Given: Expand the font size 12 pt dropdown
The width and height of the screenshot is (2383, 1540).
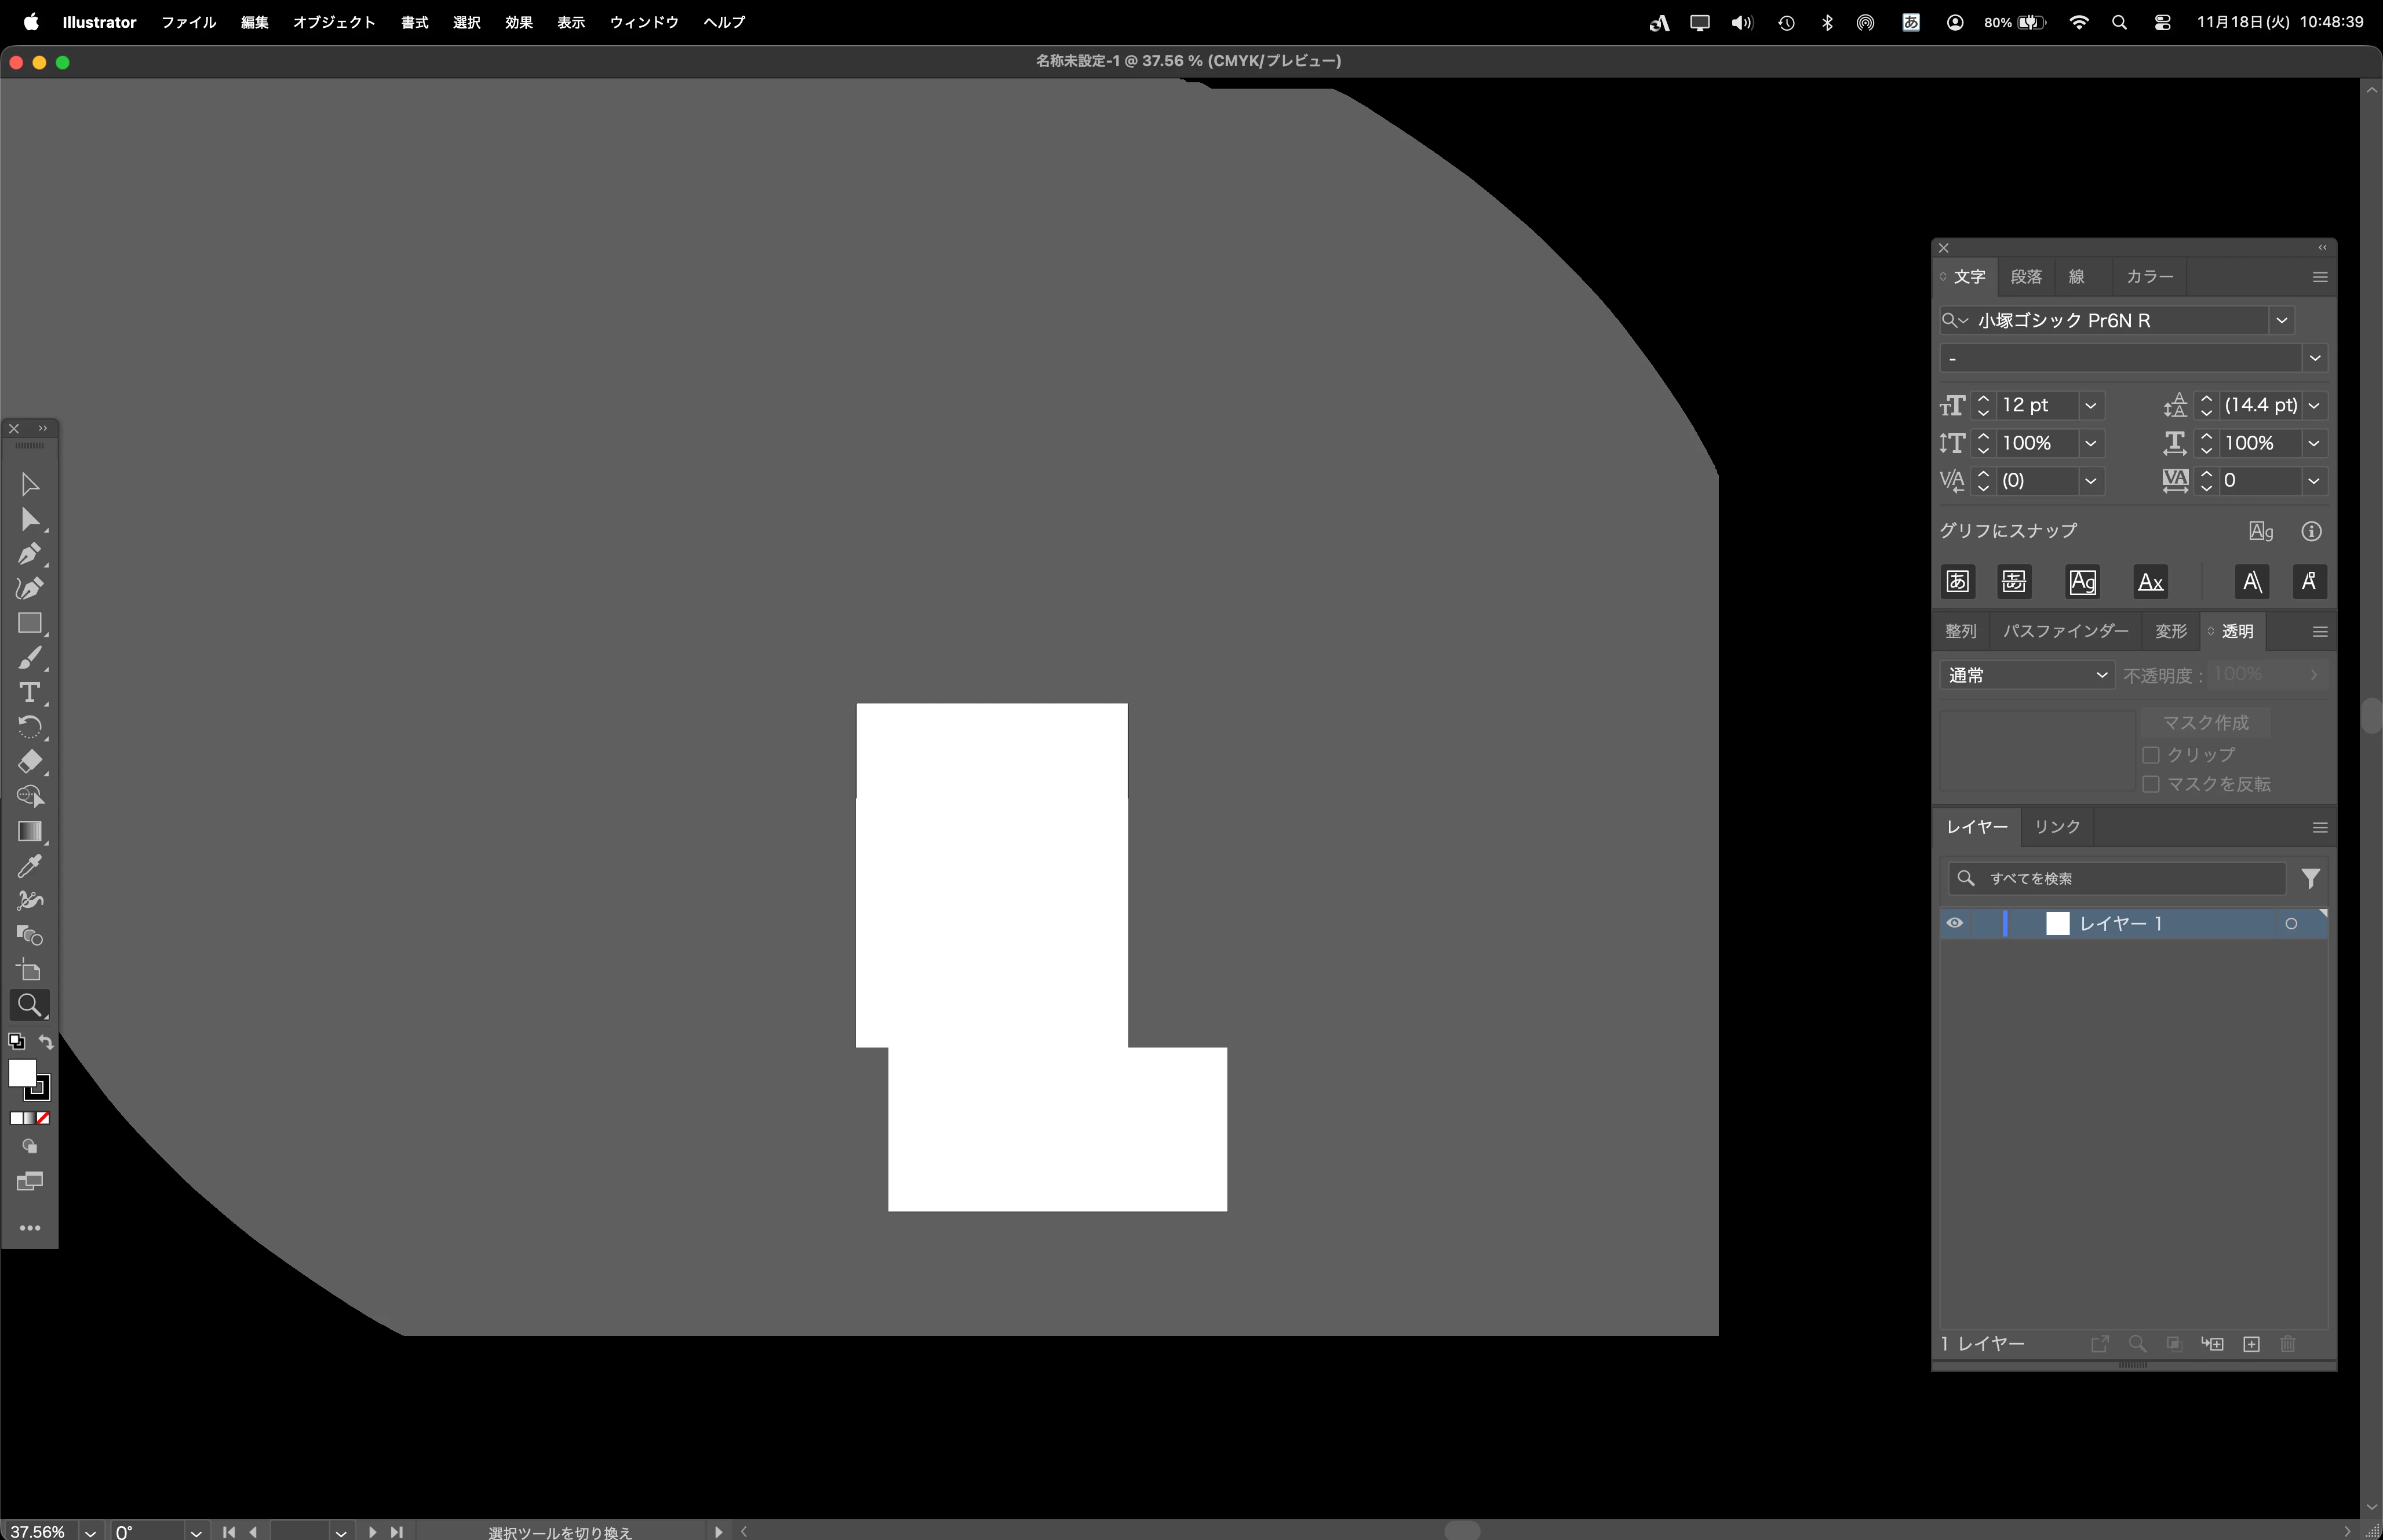Looking at the screenshot, I should tap(2090, 405).
